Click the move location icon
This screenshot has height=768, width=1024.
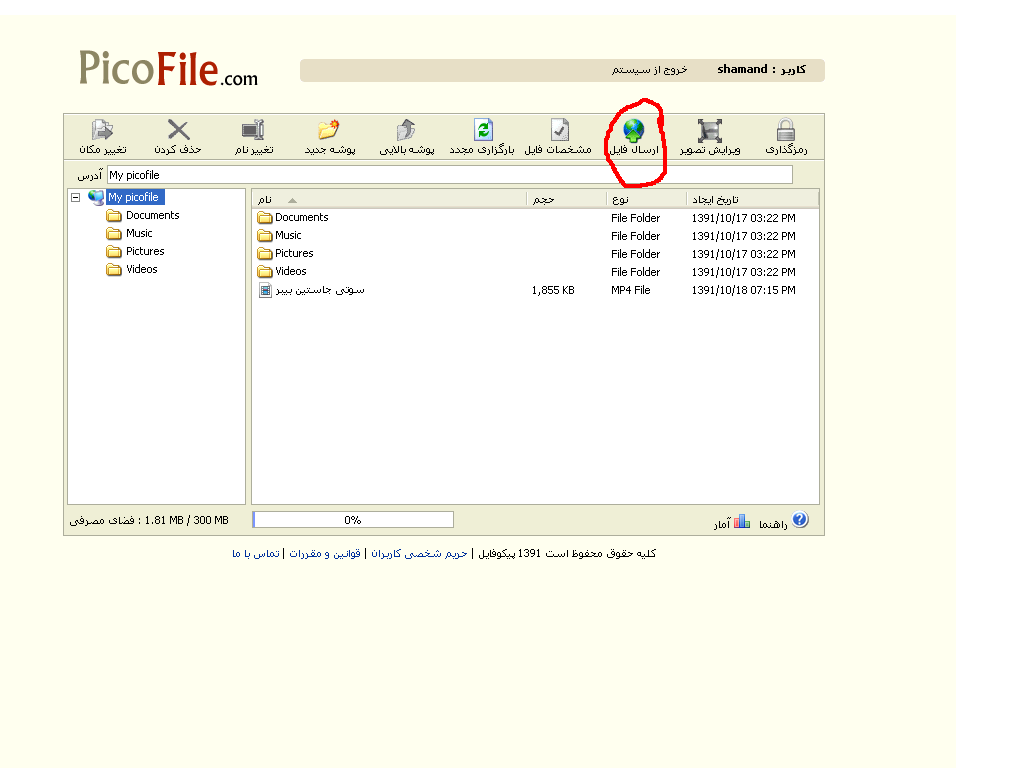click(x=102, y=130)
